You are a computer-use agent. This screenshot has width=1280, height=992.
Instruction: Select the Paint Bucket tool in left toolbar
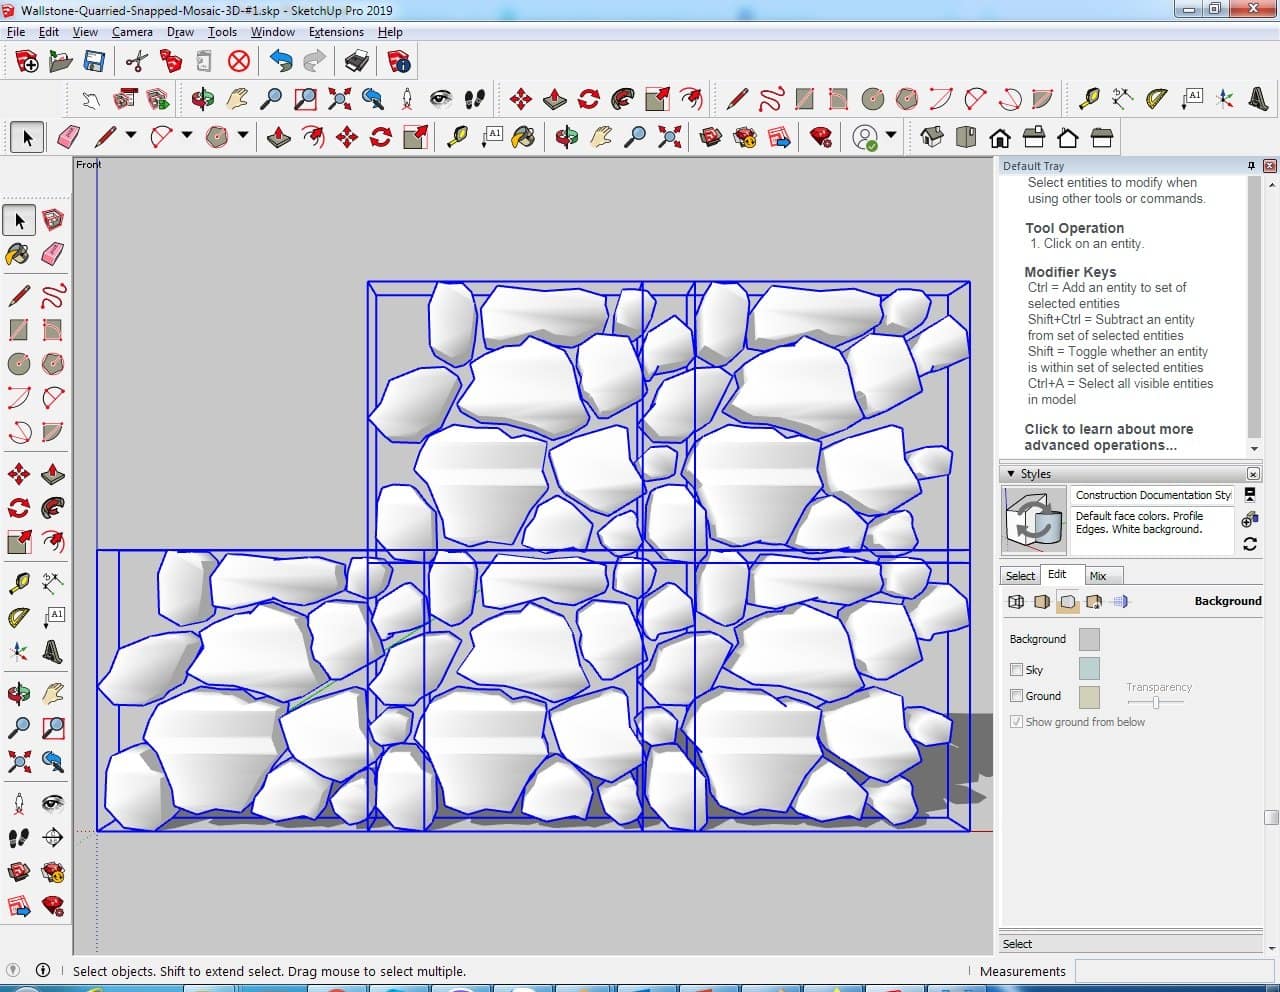point(18,254)
